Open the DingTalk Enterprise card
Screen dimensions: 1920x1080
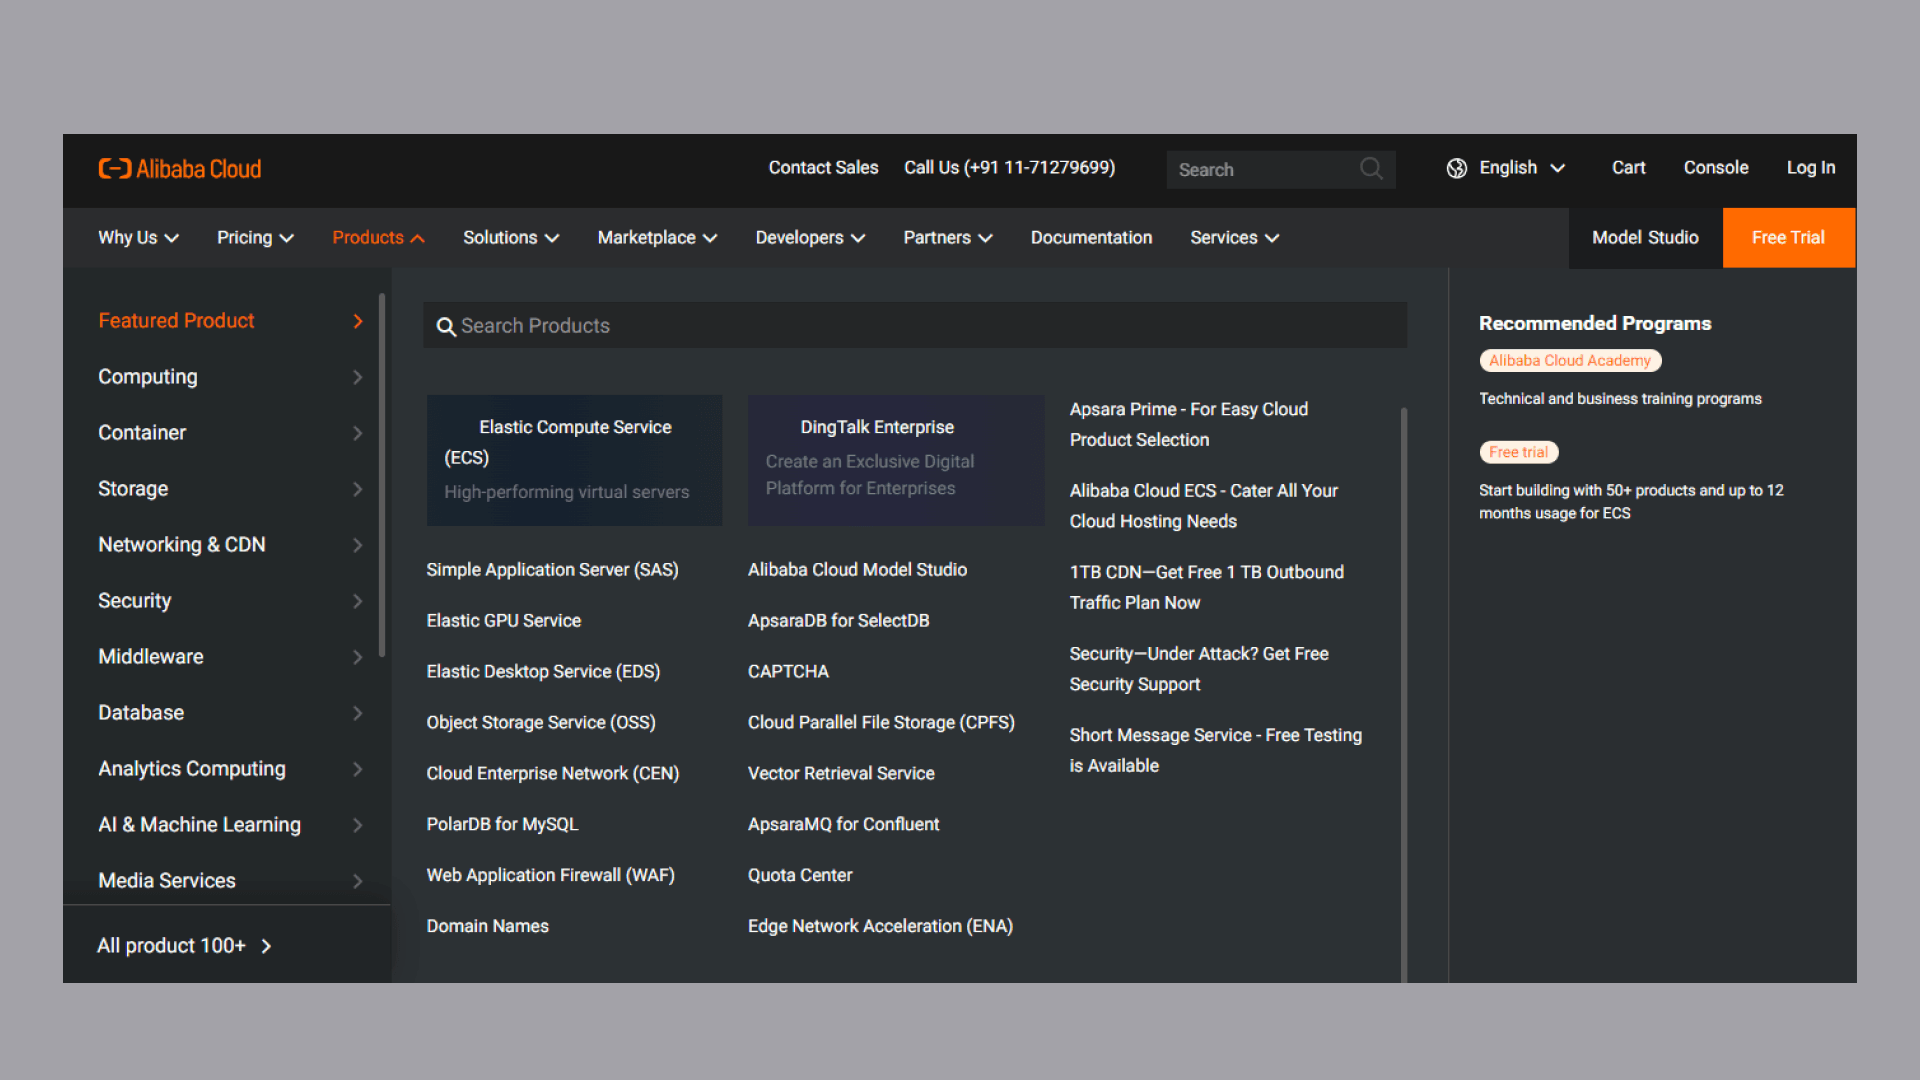click(x=896, y=460)
